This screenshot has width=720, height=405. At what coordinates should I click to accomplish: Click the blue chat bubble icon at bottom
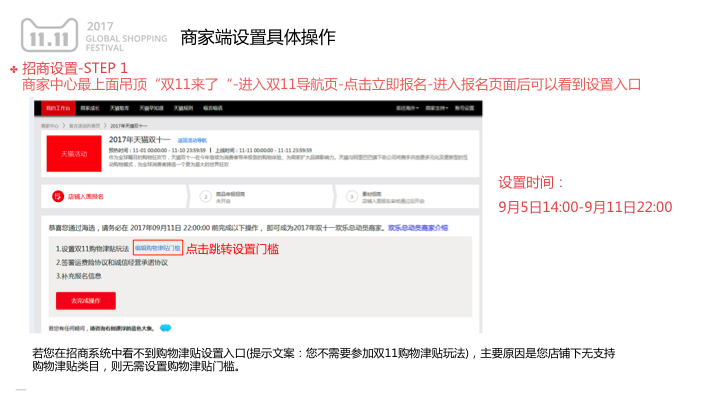pos(165,328)
